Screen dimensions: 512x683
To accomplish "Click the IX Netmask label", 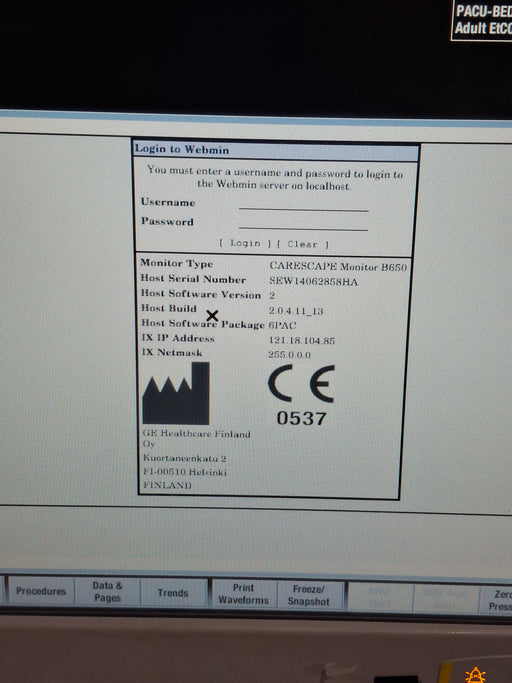I will tap(172, 352).
